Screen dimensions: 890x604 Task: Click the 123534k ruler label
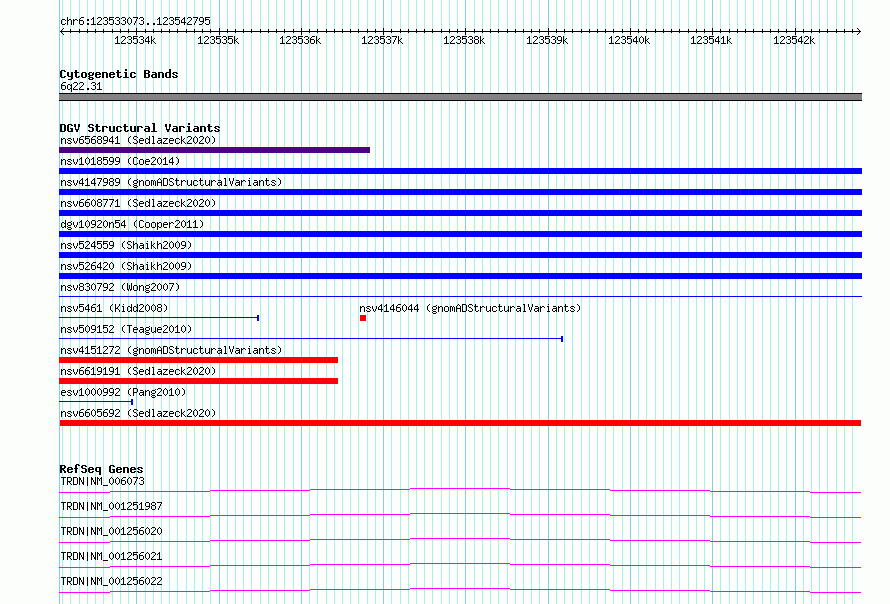[x=135, y=40]
